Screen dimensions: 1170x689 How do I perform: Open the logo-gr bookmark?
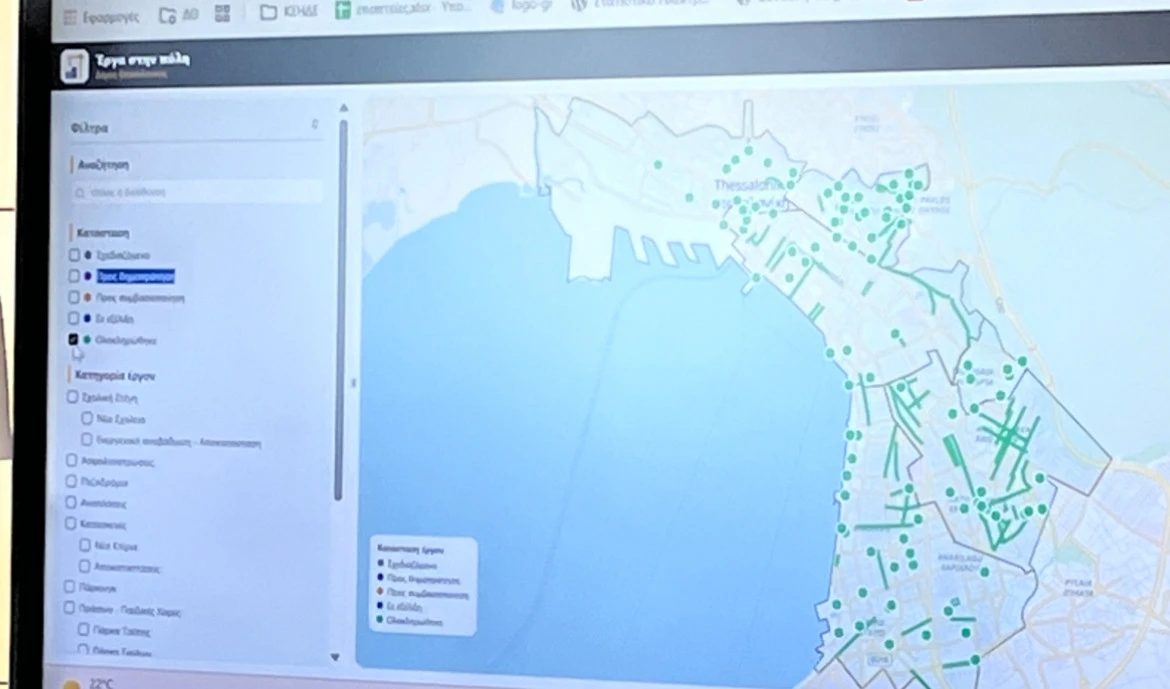[520, 6]
